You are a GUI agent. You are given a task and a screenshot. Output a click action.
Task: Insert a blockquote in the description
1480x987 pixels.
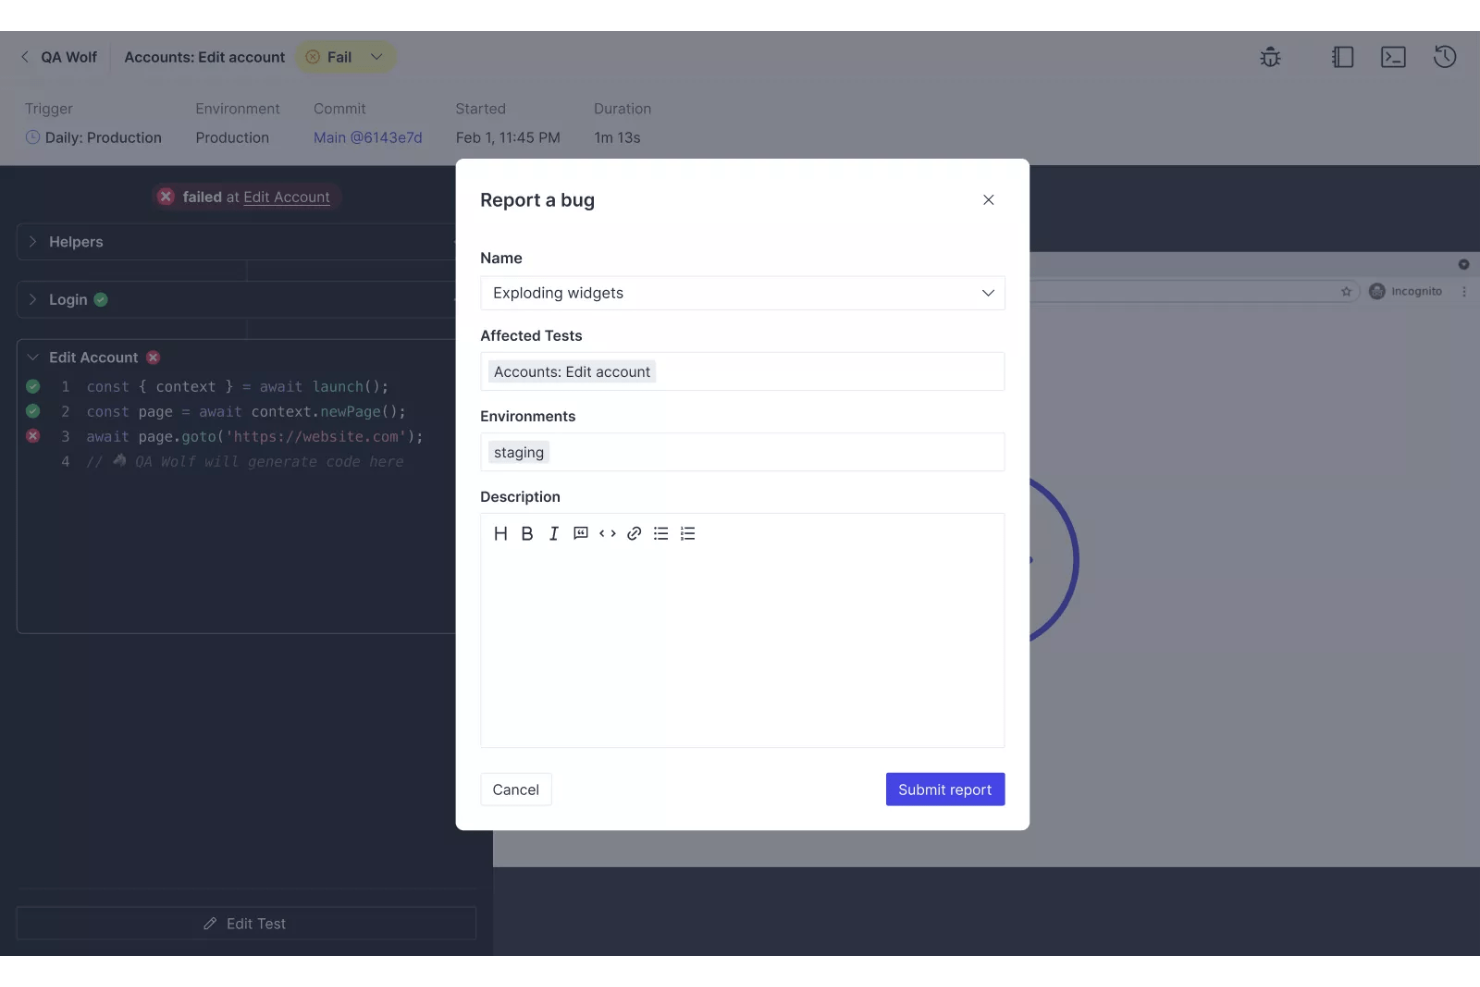580,533
